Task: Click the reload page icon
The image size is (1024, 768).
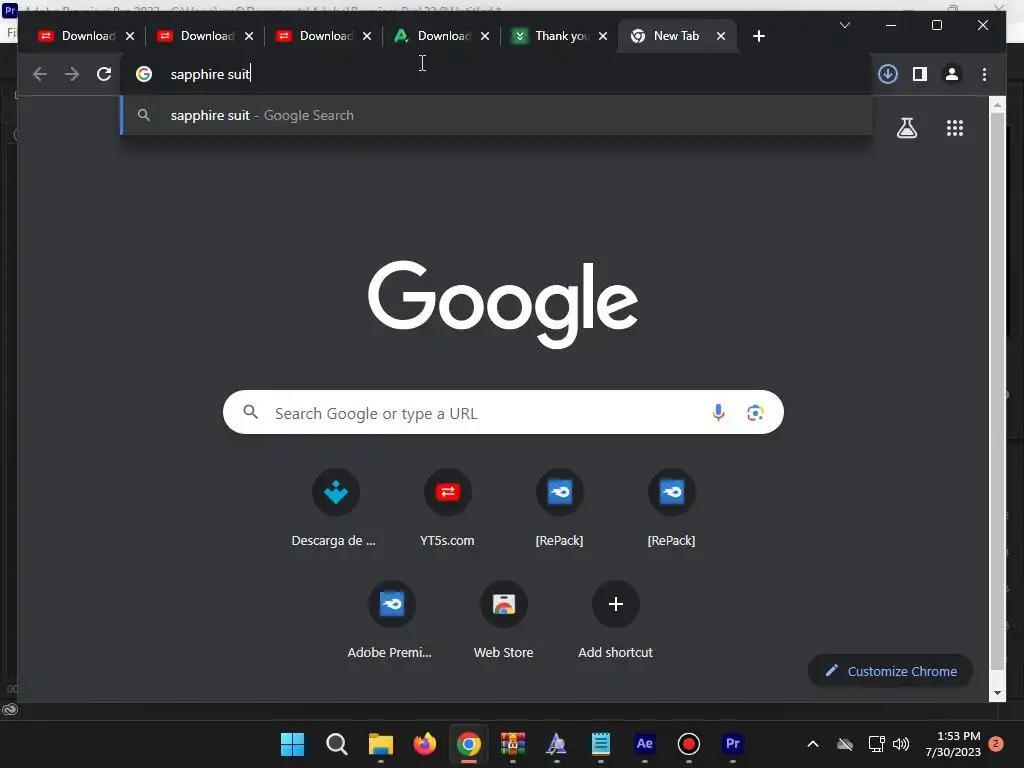Action: 104,74
